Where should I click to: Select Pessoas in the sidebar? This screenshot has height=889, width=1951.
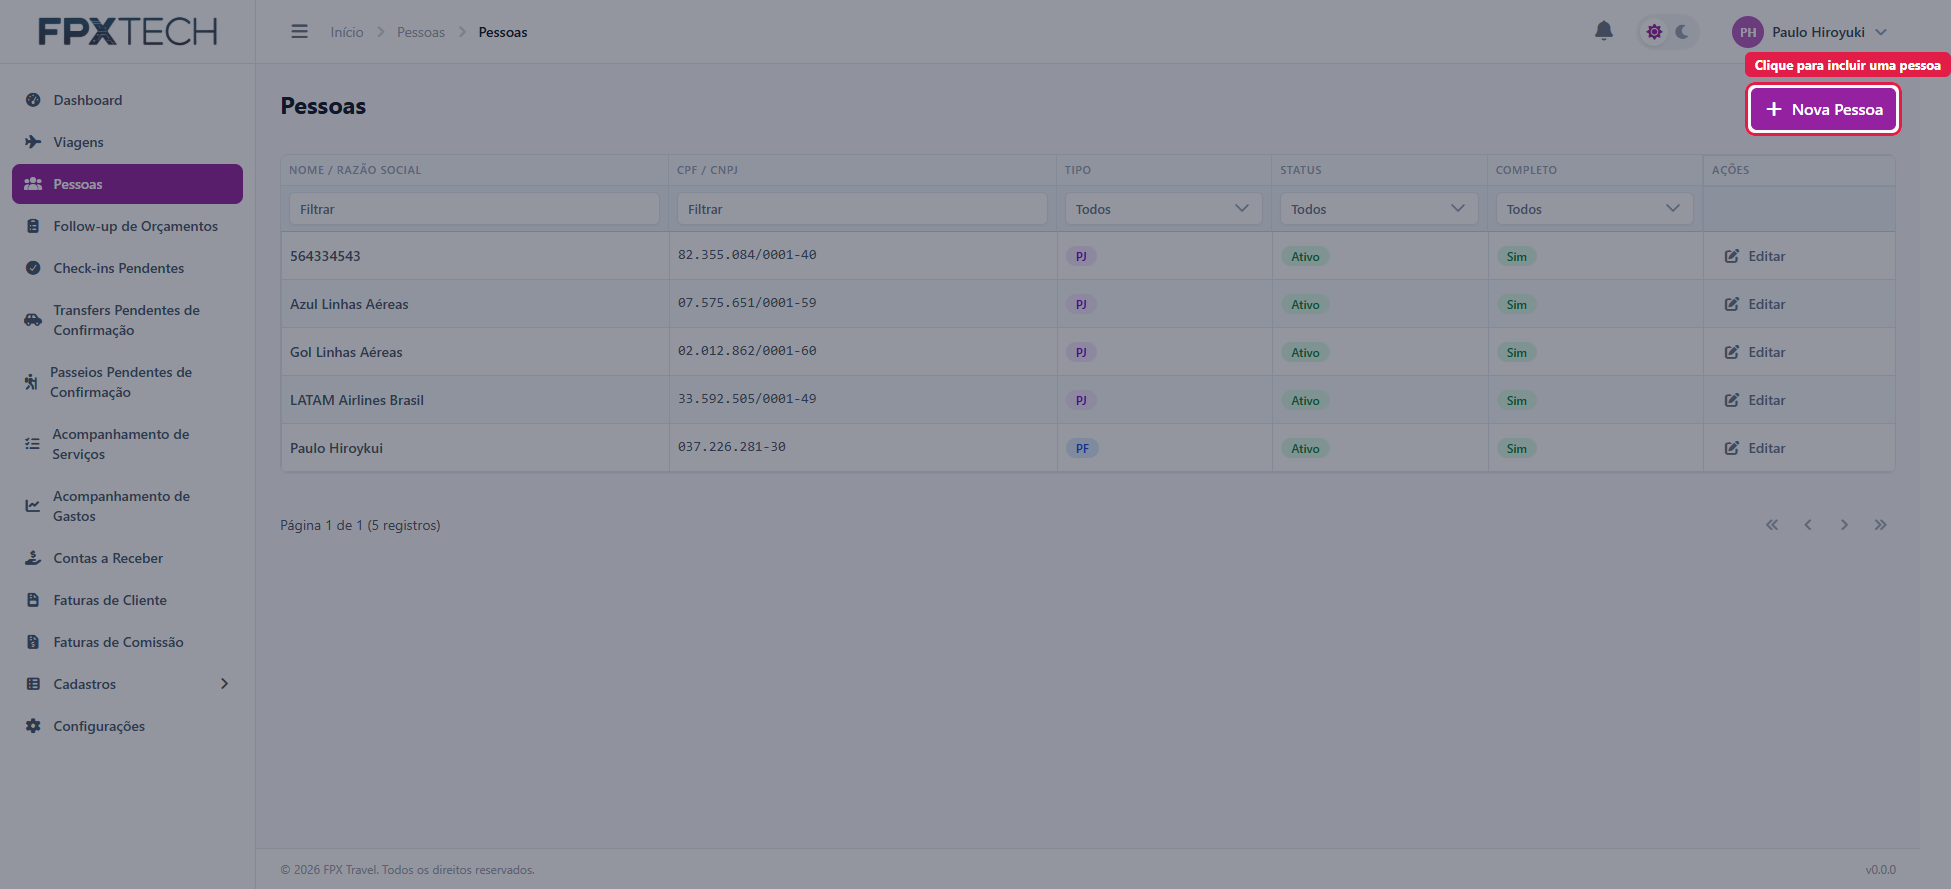[x=127, y=184]
